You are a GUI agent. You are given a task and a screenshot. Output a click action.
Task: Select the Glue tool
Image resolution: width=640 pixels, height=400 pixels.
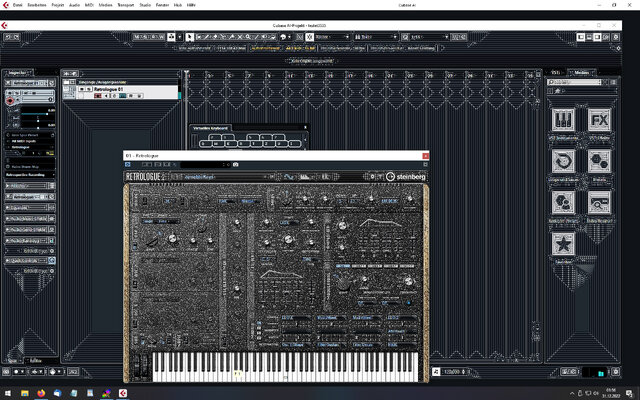click(231, 37)
